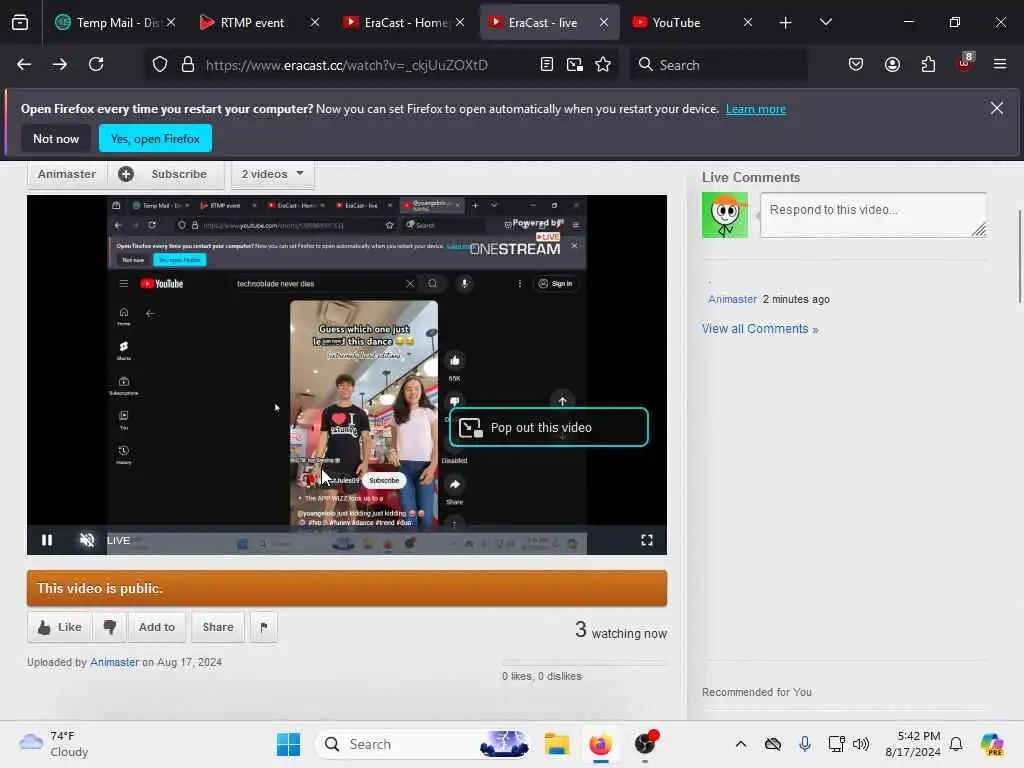Go forward with the browser forward arrow

60,65
